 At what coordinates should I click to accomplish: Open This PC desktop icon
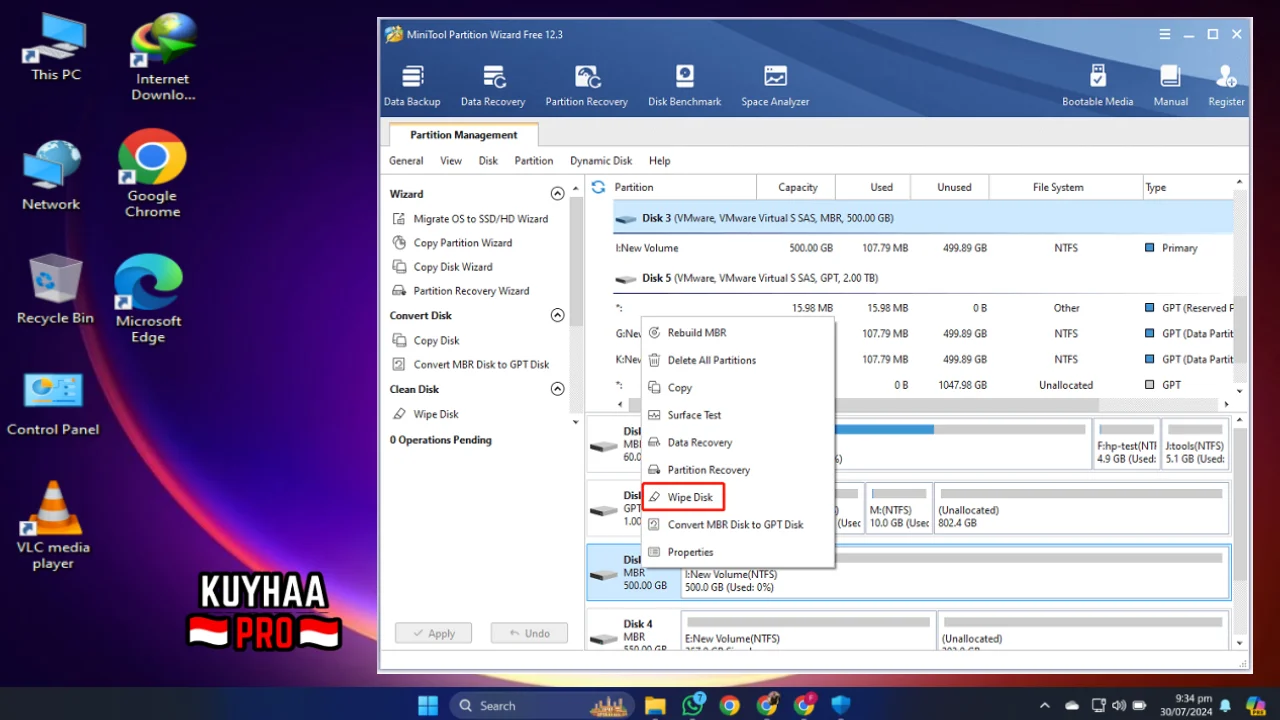tap(56, 47)
